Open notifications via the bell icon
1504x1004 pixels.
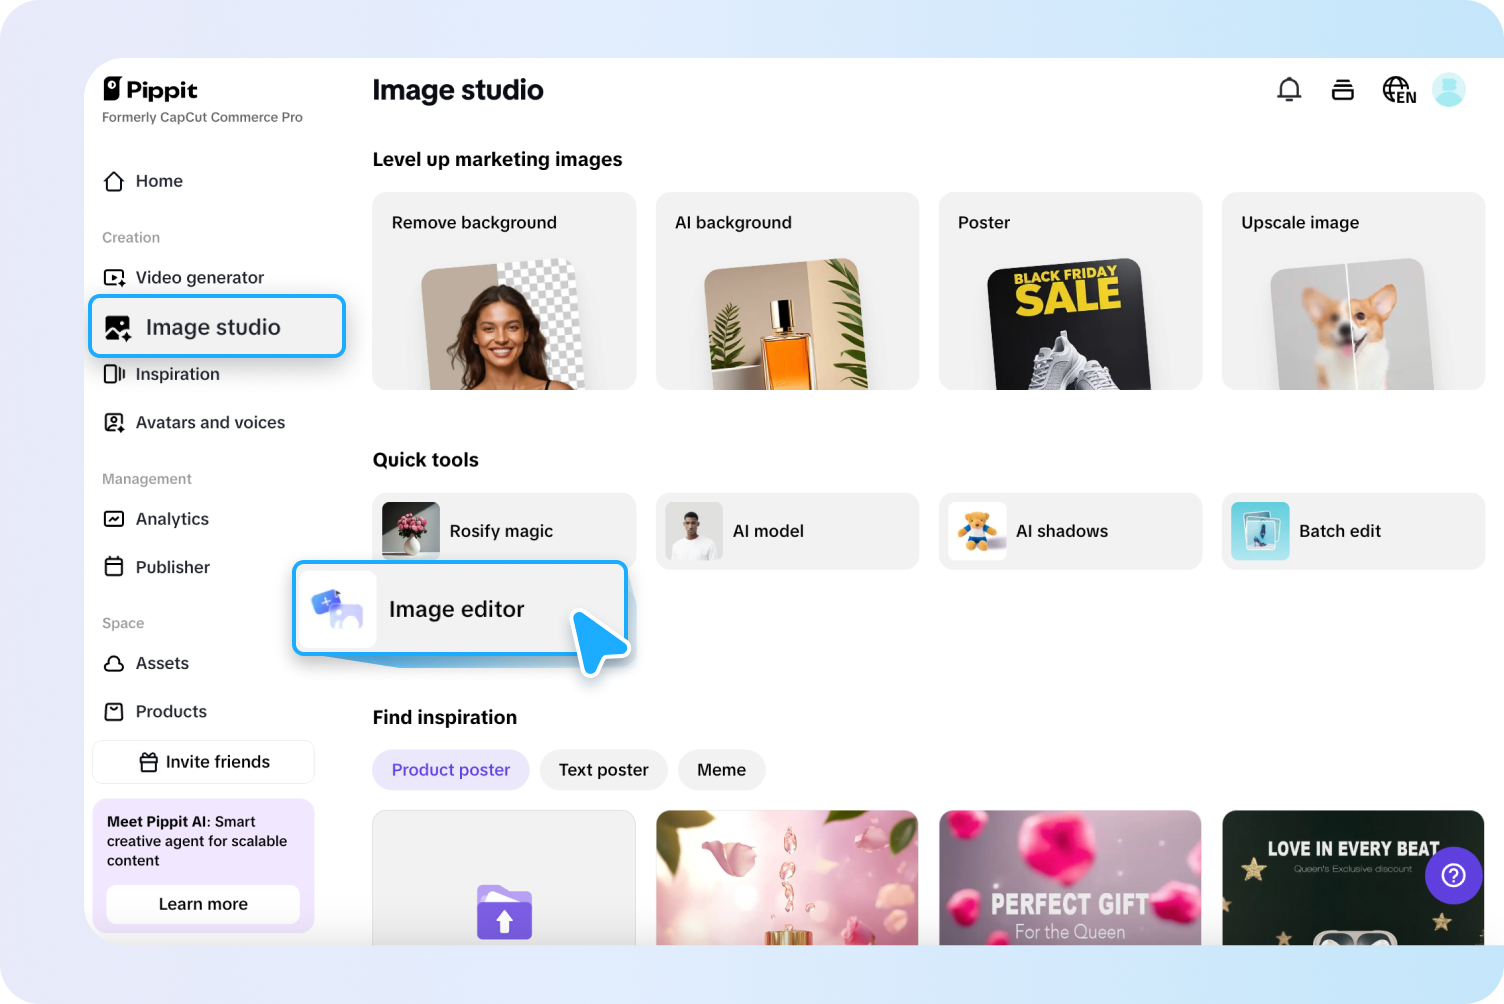(x=1289, y=89)
